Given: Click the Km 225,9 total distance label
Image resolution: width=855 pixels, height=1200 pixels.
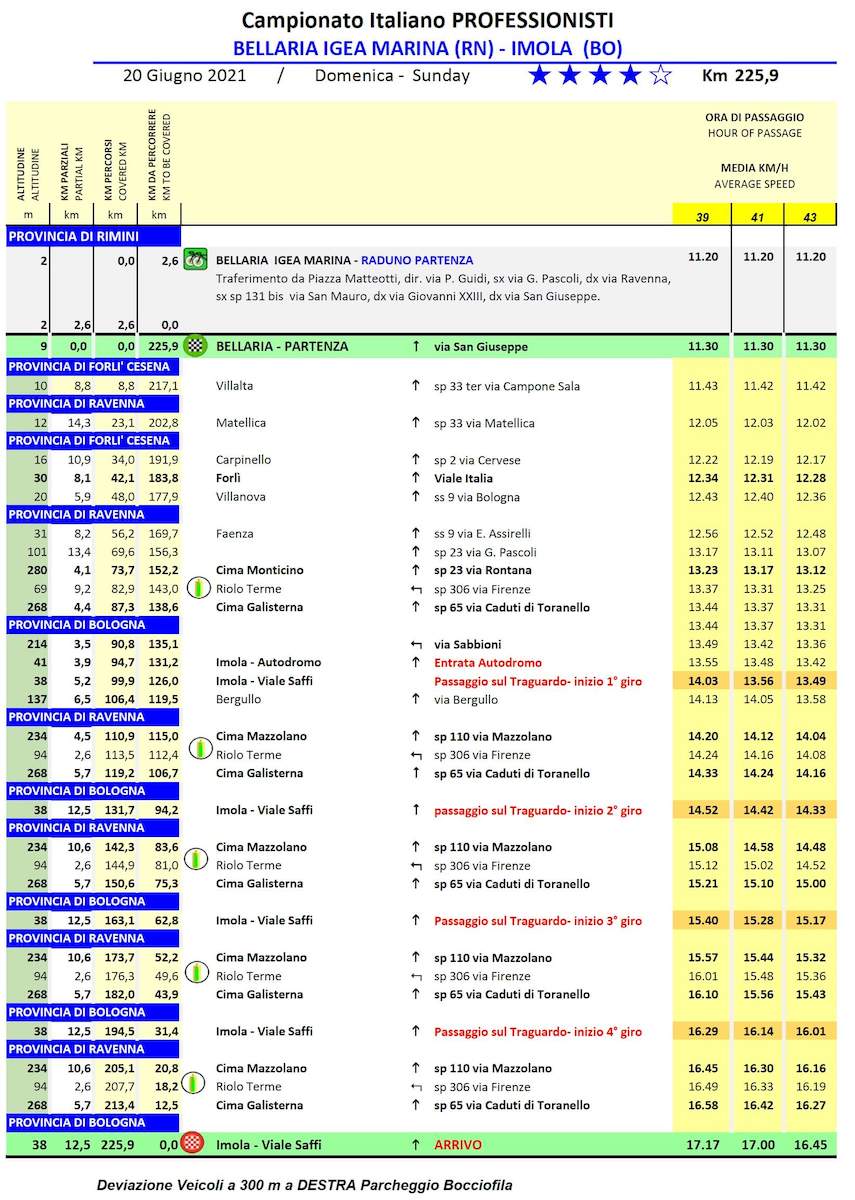Looking at the screenshot, I should click(x=741, y=76).
